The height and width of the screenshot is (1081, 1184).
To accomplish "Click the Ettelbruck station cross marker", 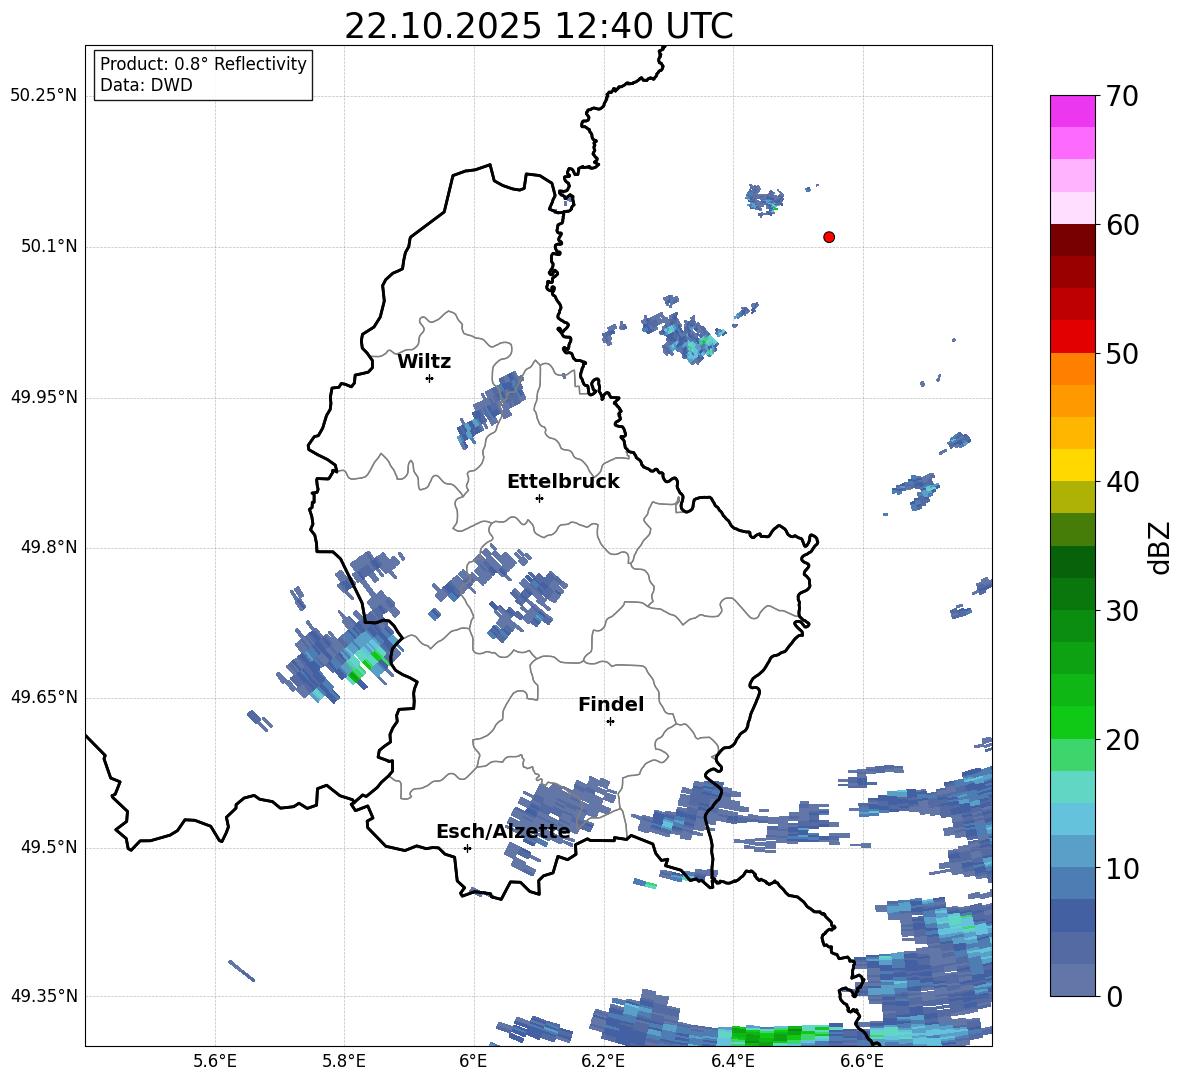I will coord(539,498).
